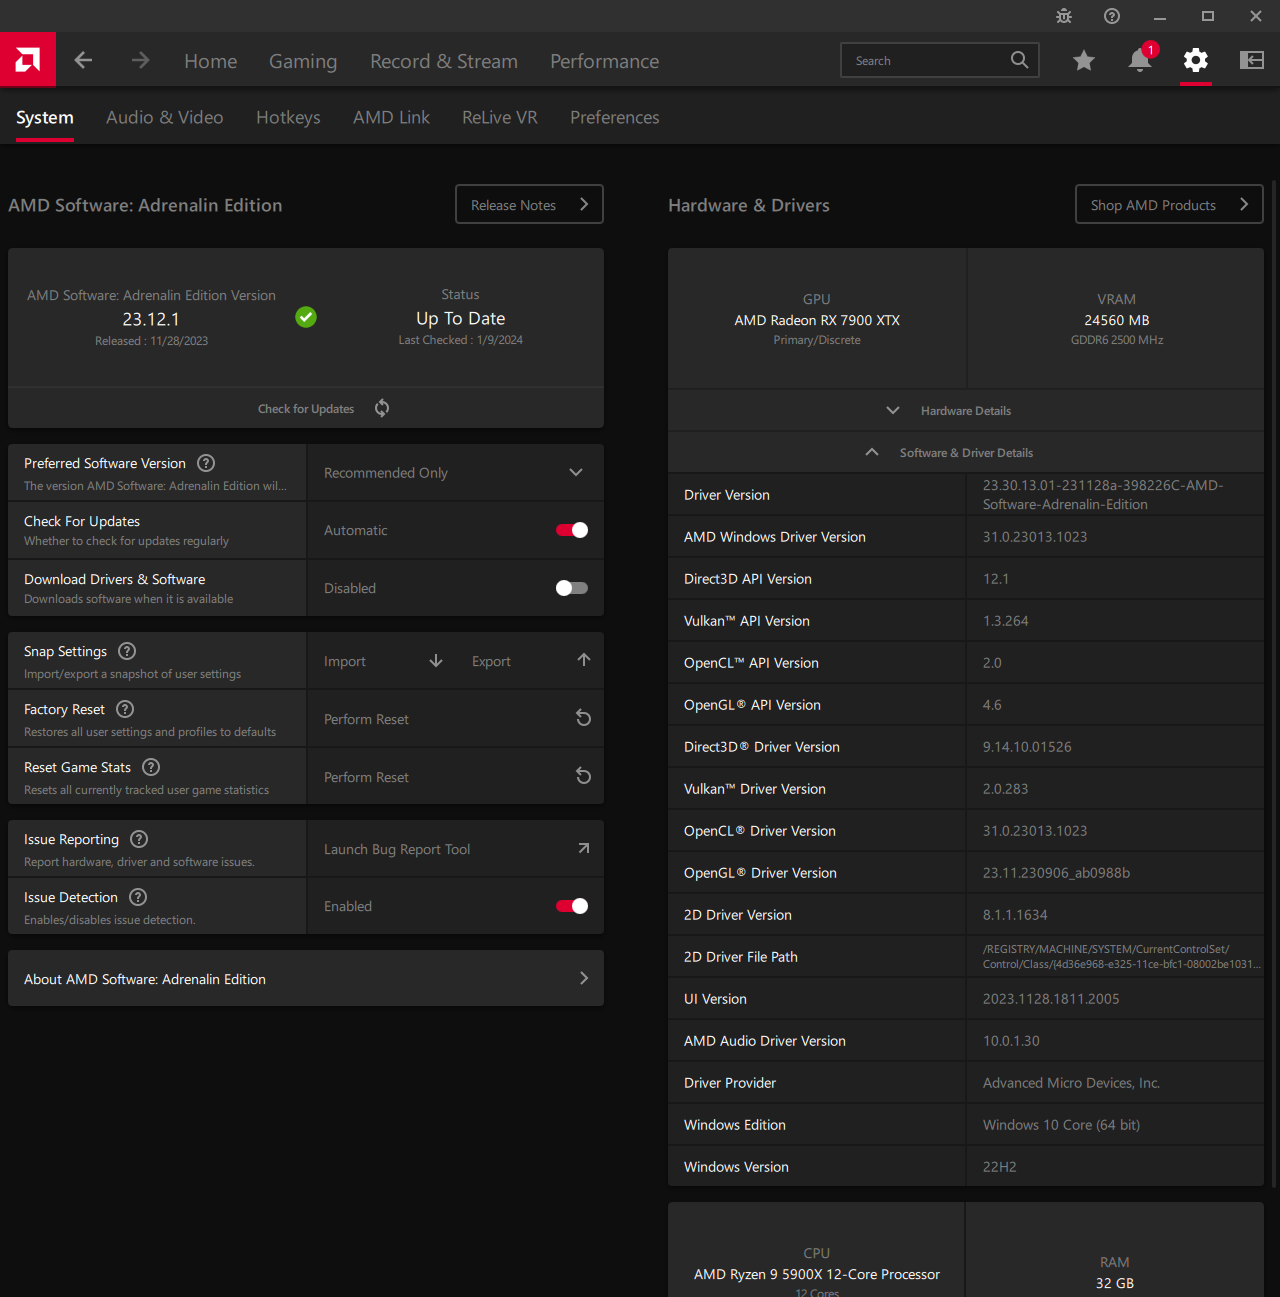Screen dimensions: 1280x1297
Task: Click help icon next to Reset Game Stats
Action: pos(151,767)
